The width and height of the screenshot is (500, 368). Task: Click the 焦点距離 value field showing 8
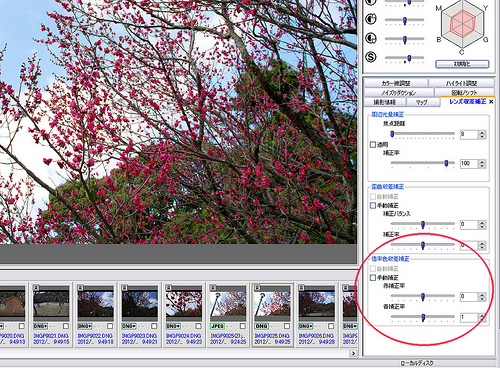(469, 134)
